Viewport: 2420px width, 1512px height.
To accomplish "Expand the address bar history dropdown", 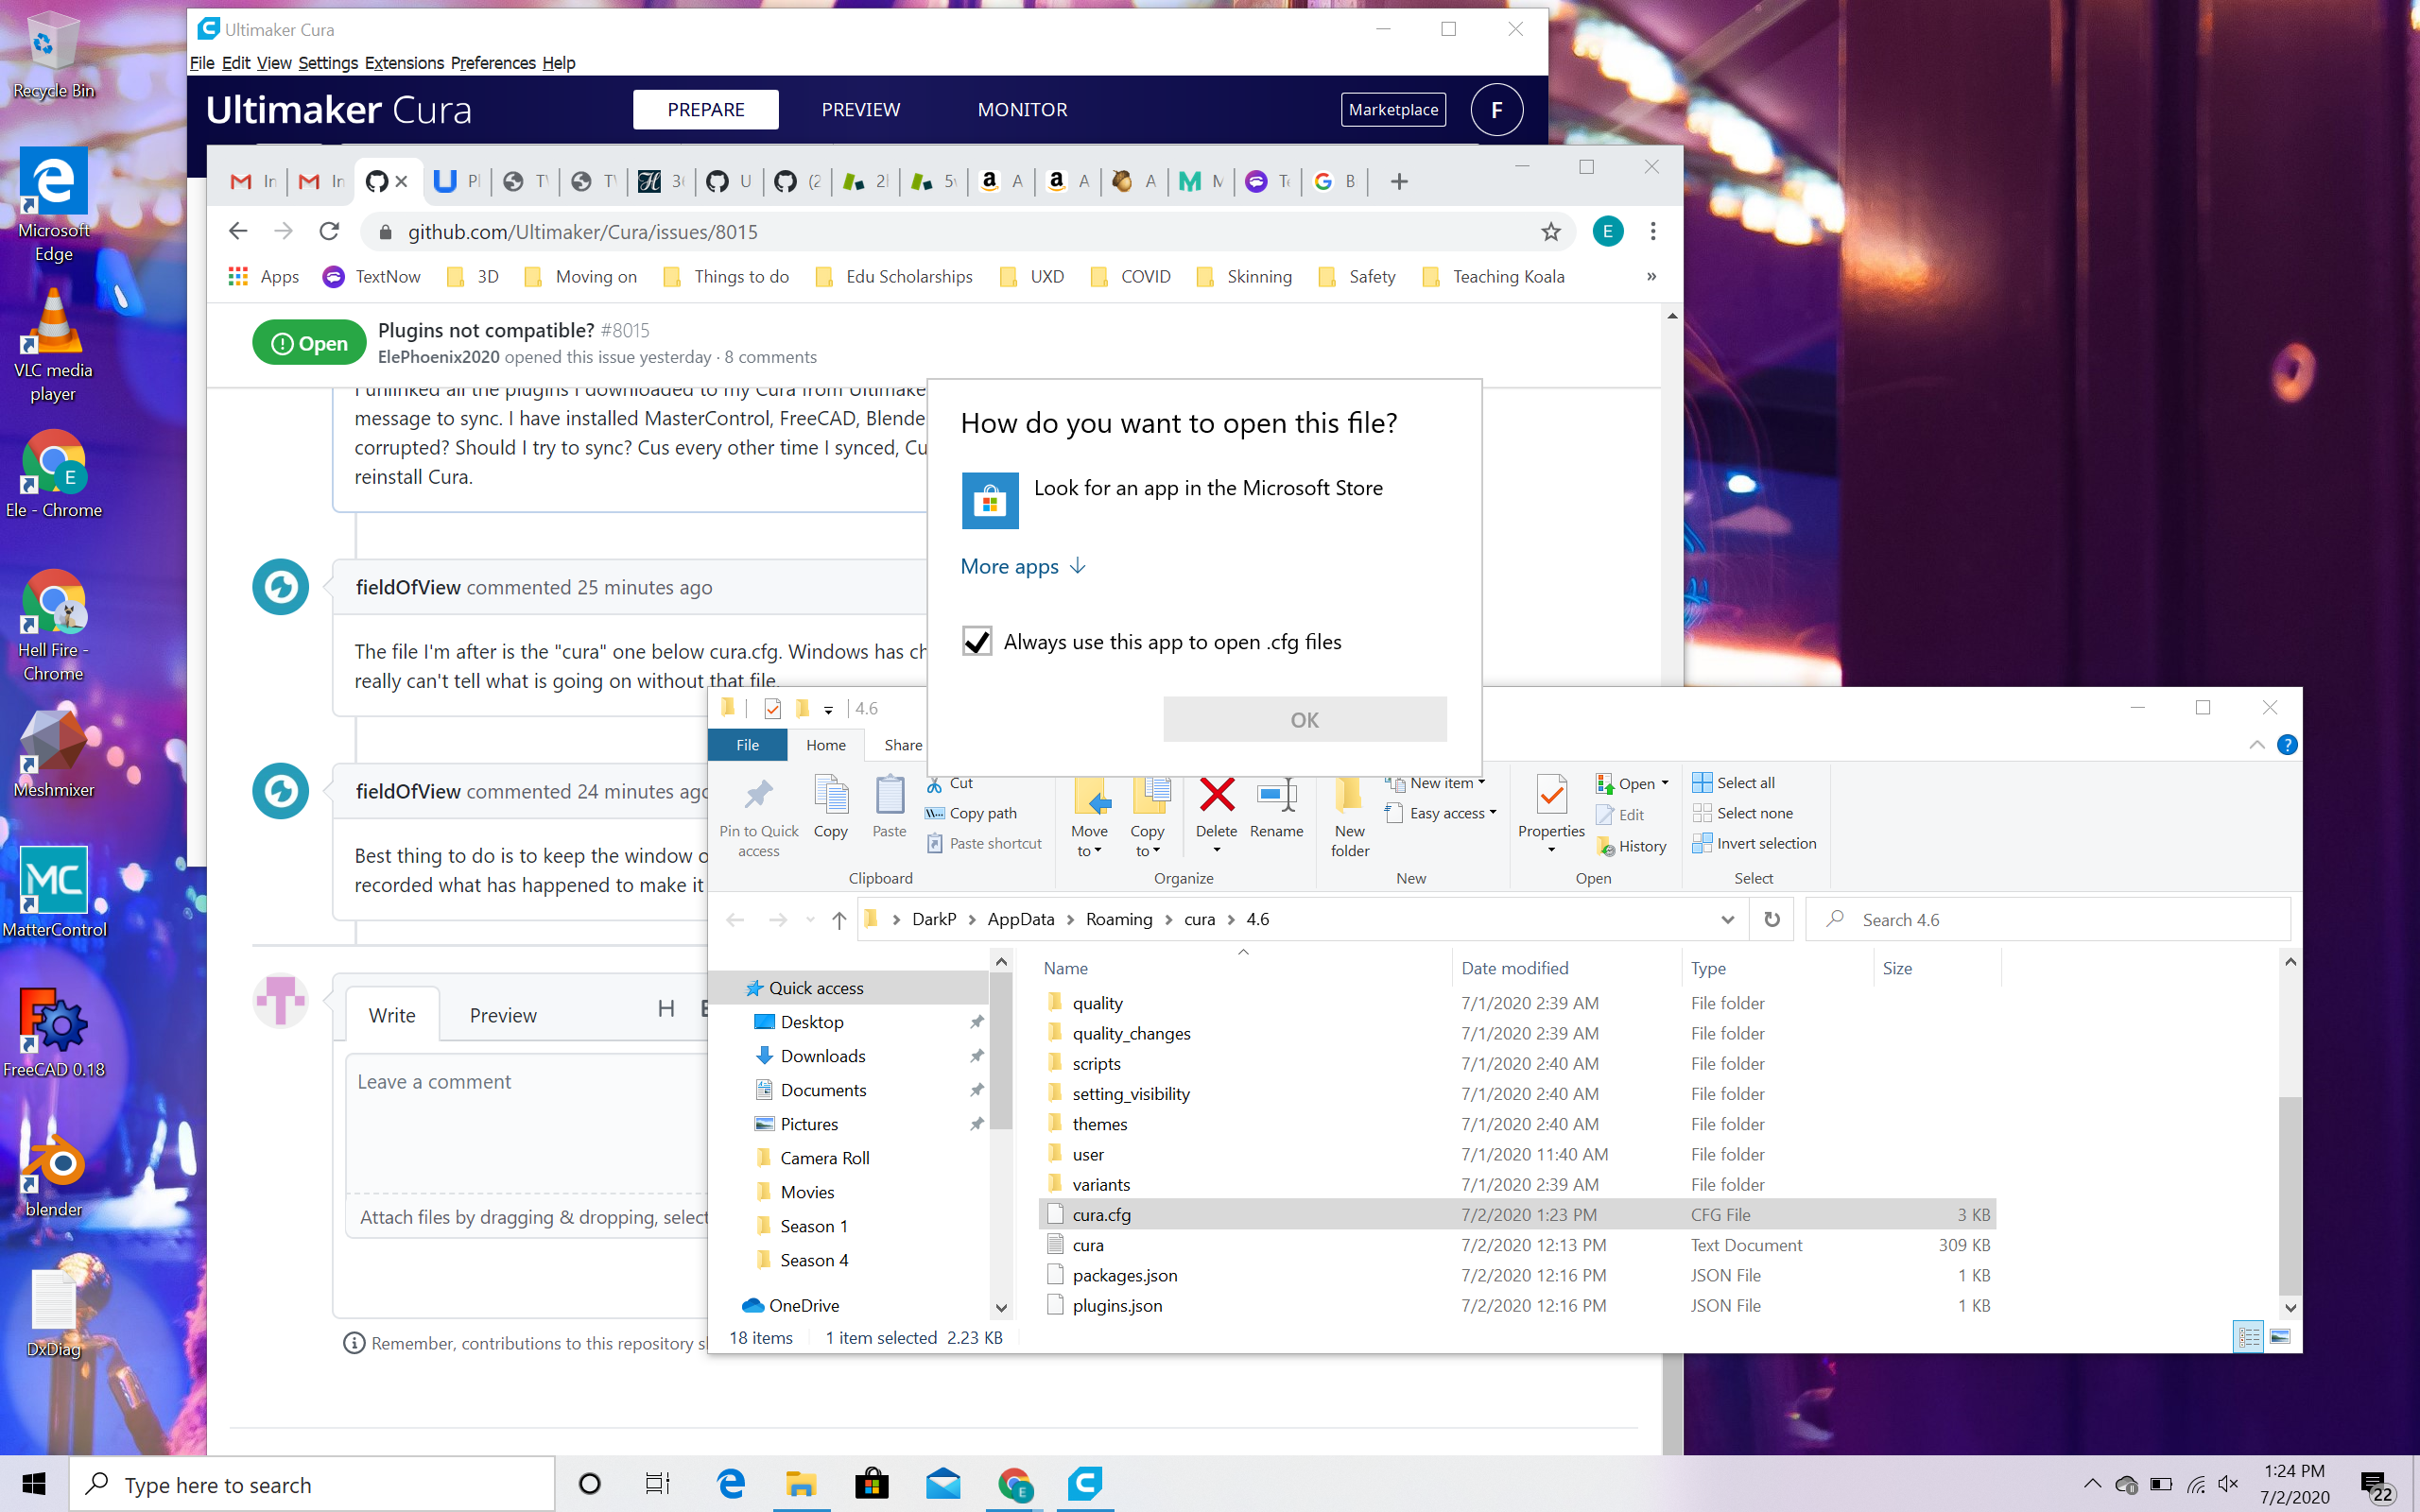I will point(1727,919).
